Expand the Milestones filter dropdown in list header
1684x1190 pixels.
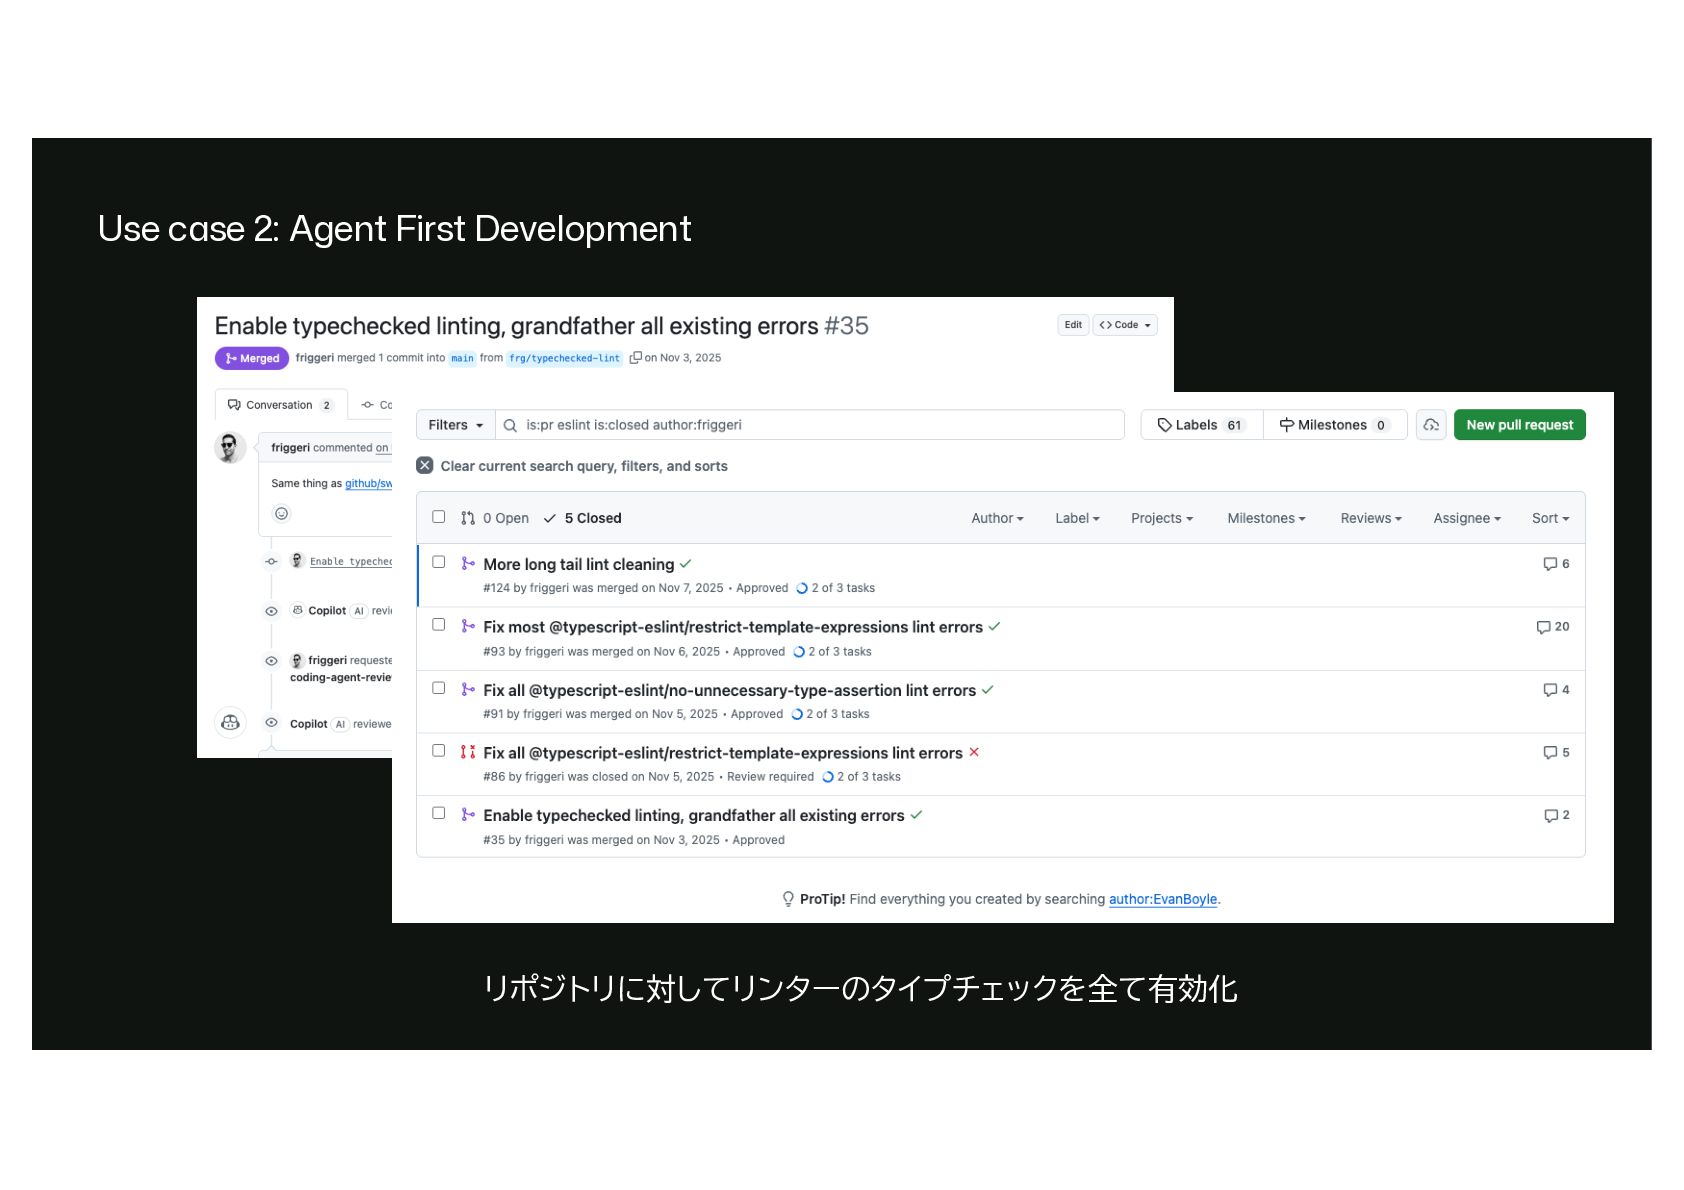1266,518
